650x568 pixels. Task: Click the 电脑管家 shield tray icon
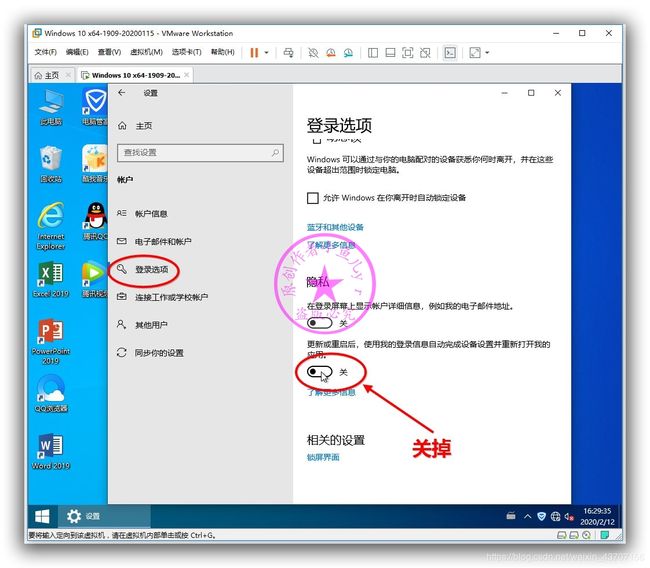tap(541, 516)
